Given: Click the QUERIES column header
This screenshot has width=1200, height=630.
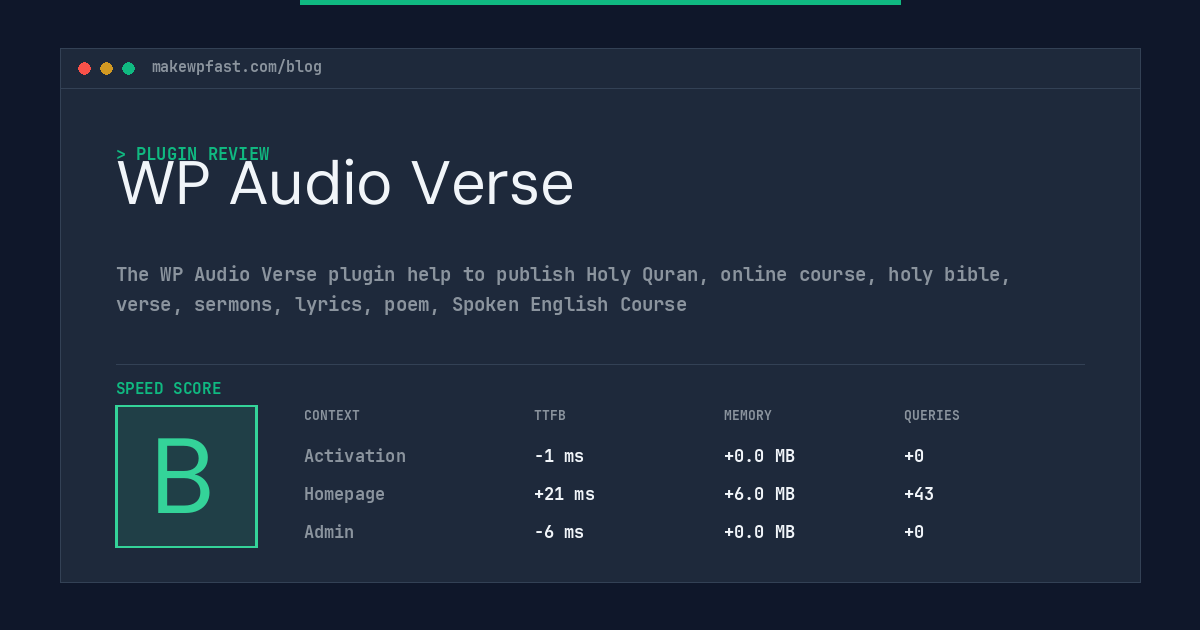Looking at the screenshot, I should pyautogui.click(x=932, y=416).
